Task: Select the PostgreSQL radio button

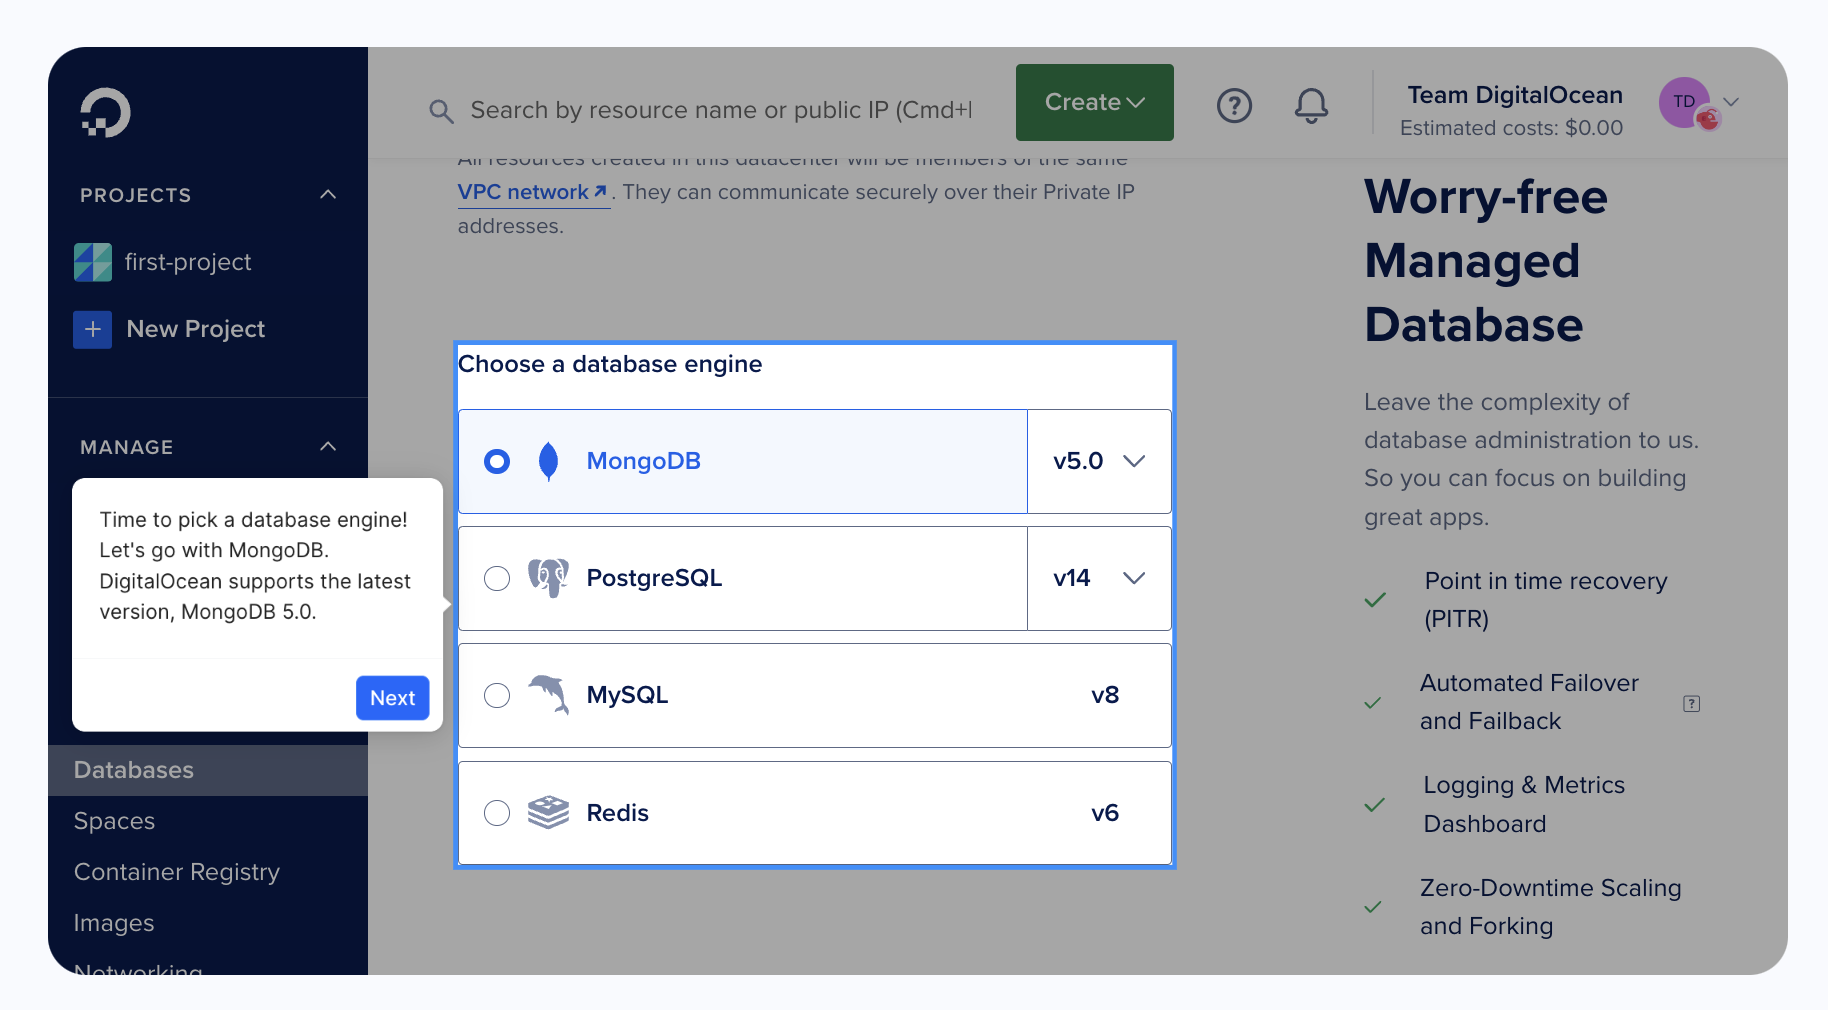Action: pos(497,578)
